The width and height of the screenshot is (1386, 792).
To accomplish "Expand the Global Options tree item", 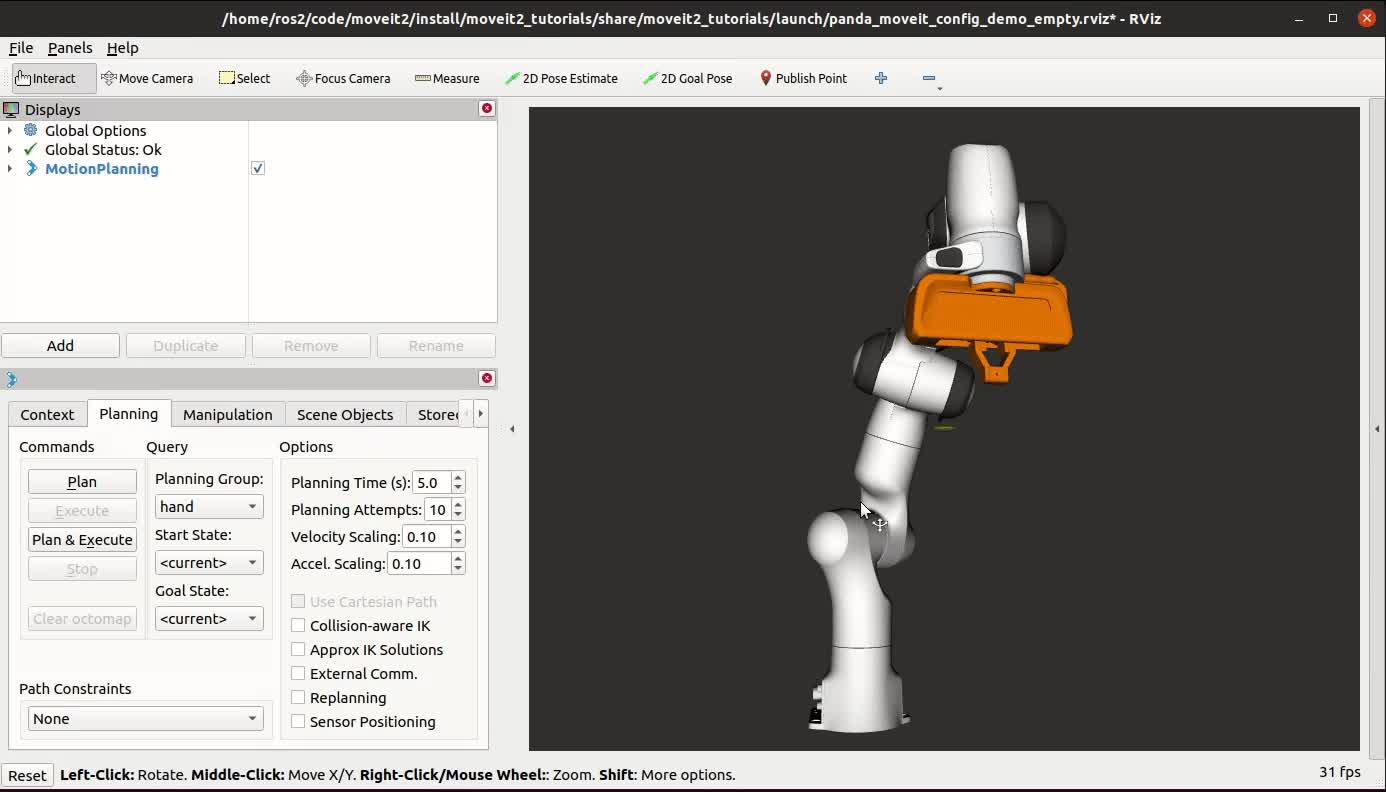I will point(10,131).
